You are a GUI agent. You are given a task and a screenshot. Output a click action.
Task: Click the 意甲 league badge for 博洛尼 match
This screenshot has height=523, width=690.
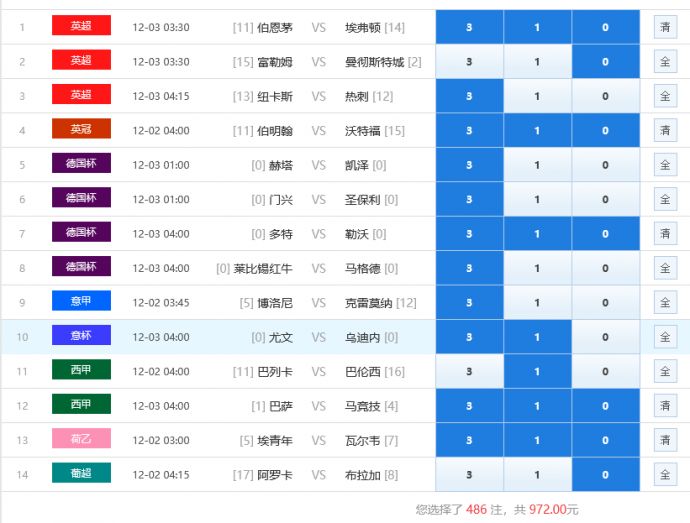click(x=81, y=301)
